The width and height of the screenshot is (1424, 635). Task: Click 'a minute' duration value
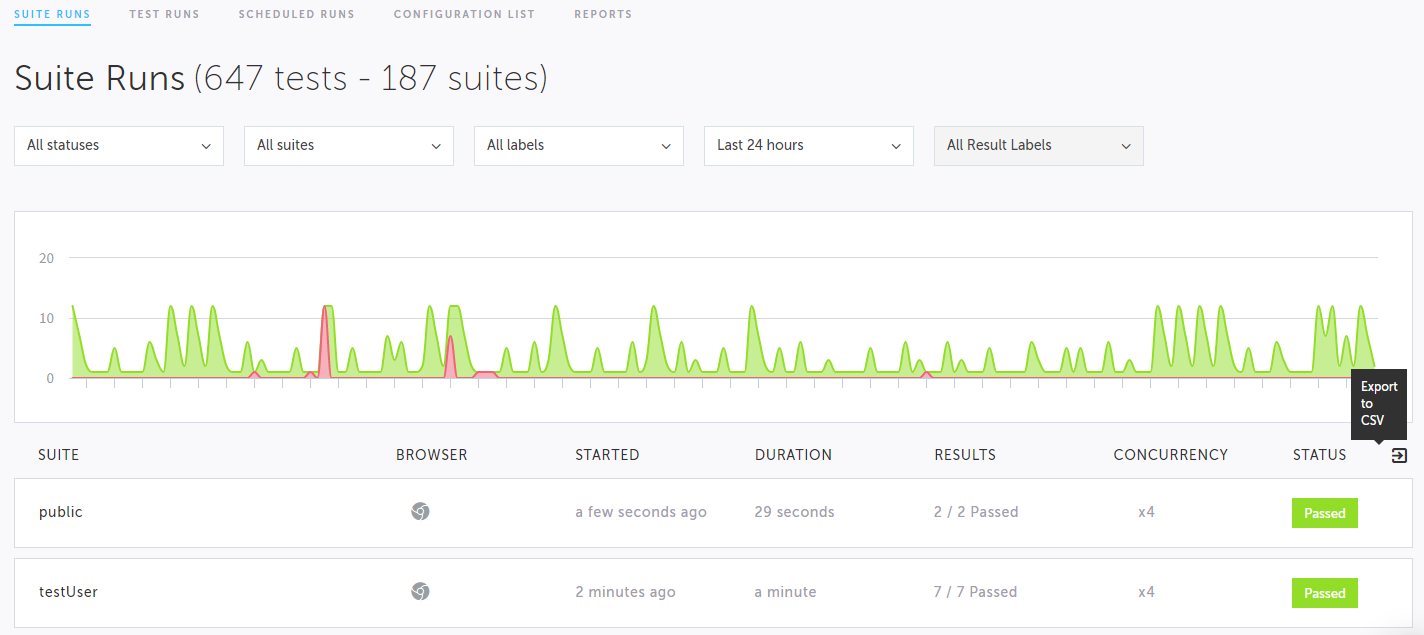click(x=785, y=592)
